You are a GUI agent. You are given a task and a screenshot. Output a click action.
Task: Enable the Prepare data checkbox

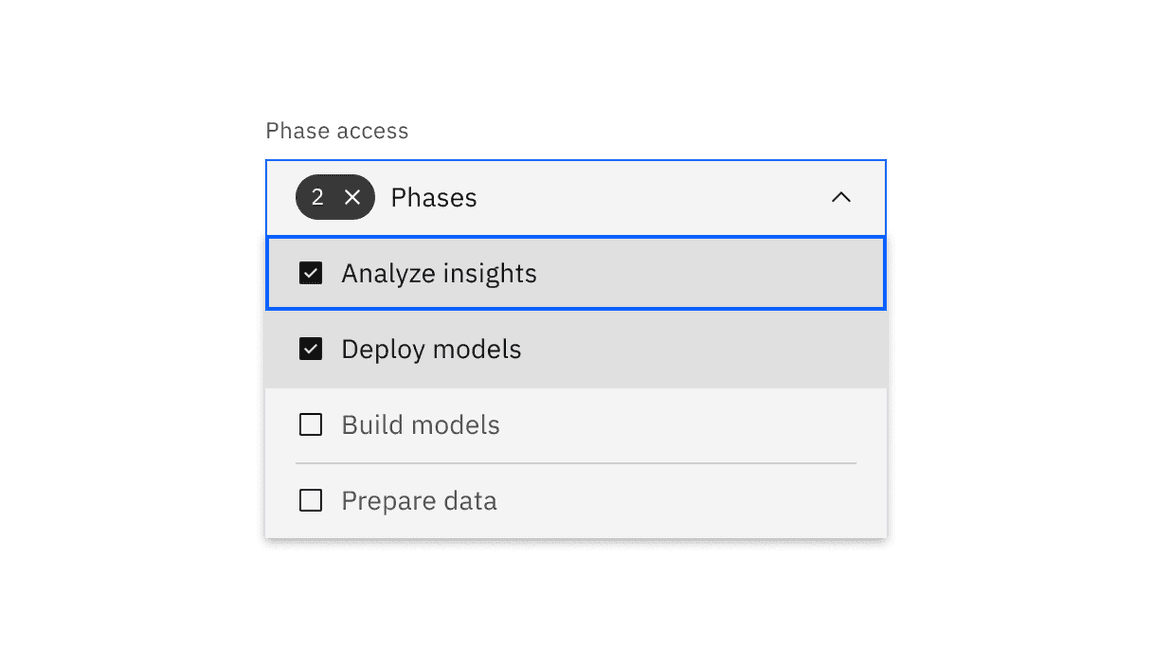tap(311, 501)
